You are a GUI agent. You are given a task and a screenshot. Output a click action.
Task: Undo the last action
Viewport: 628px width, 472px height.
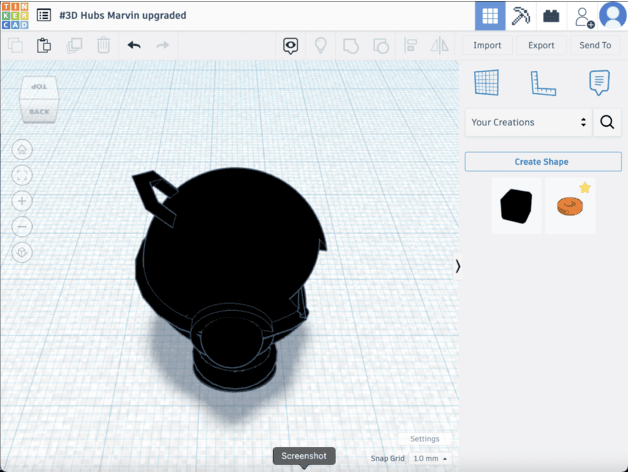(134, 45)
